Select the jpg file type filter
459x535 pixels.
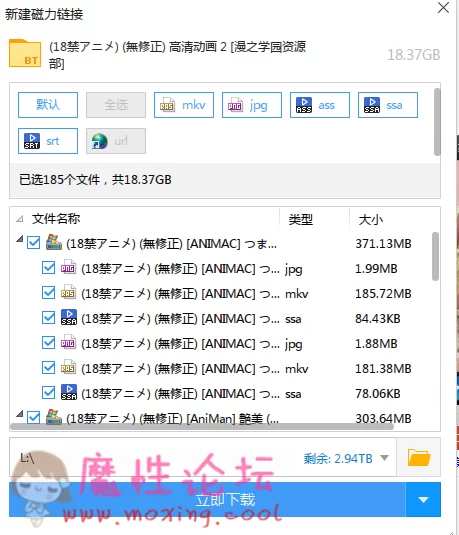[x=252, y=105]
